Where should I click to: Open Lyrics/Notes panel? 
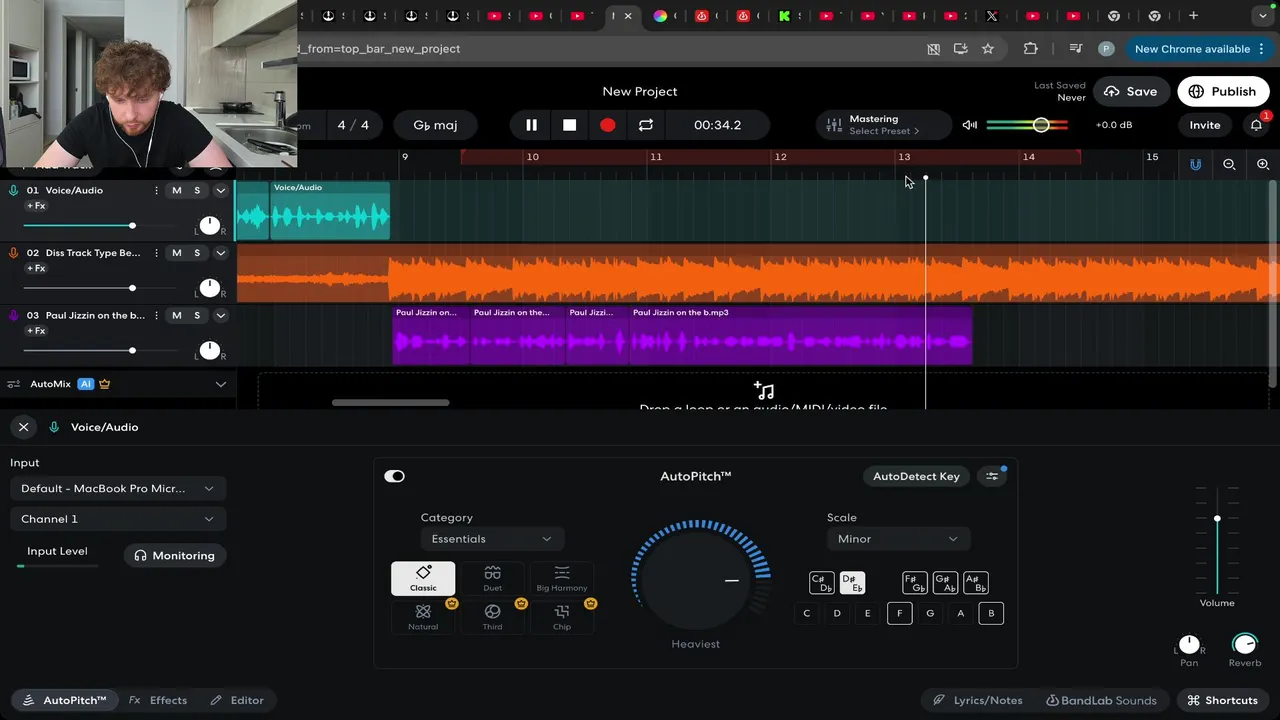point(978,700)
